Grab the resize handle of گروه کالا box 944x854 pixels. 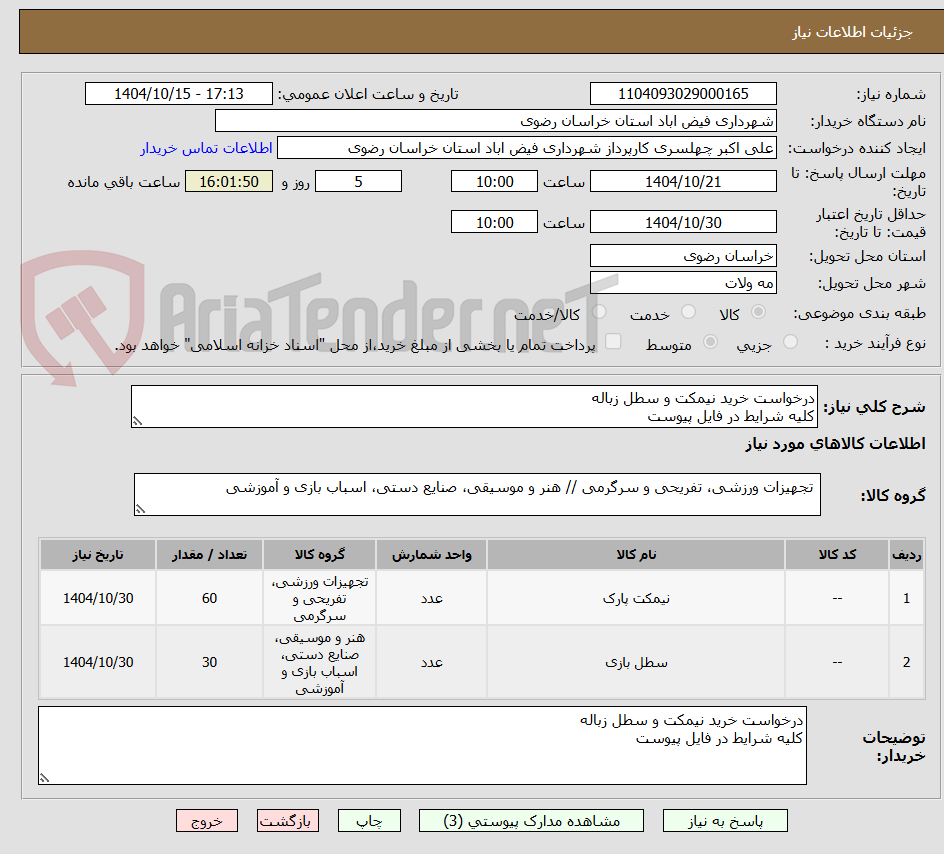pos(140,509)
